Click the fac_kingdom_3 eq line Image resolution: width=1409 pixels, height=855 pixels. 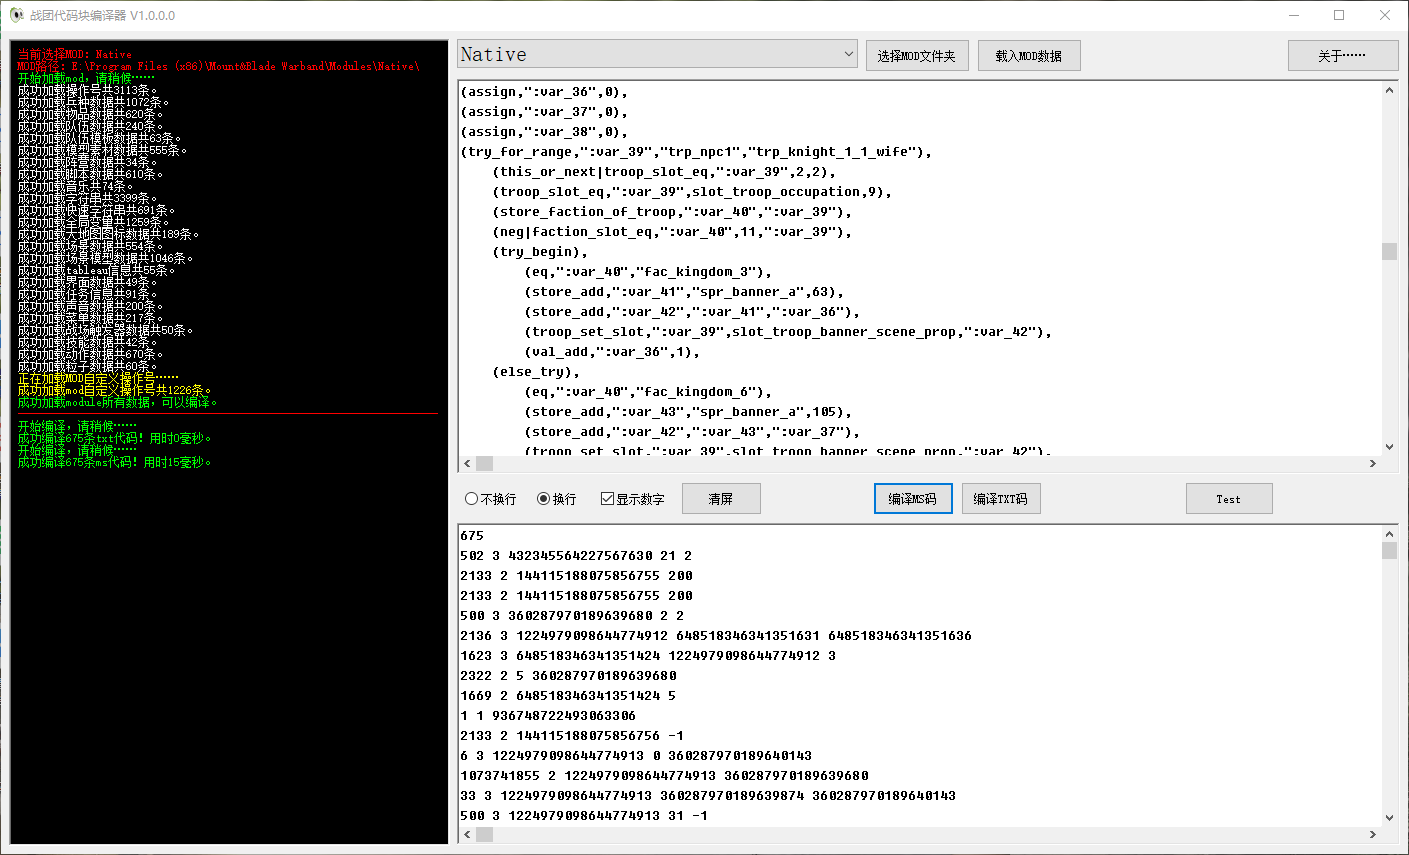pyautogui.click(x=648, y=272)
